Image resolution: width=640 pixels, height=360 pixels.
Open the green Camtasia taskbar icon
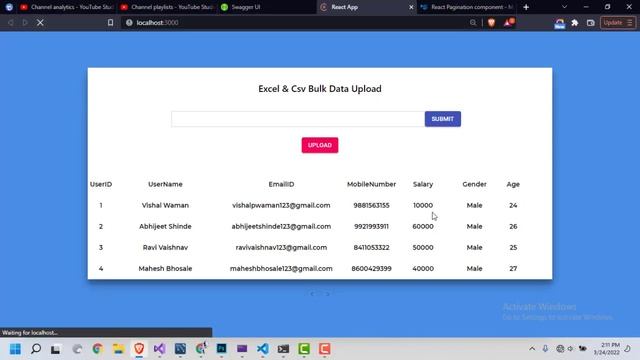[x=304, y=349]
